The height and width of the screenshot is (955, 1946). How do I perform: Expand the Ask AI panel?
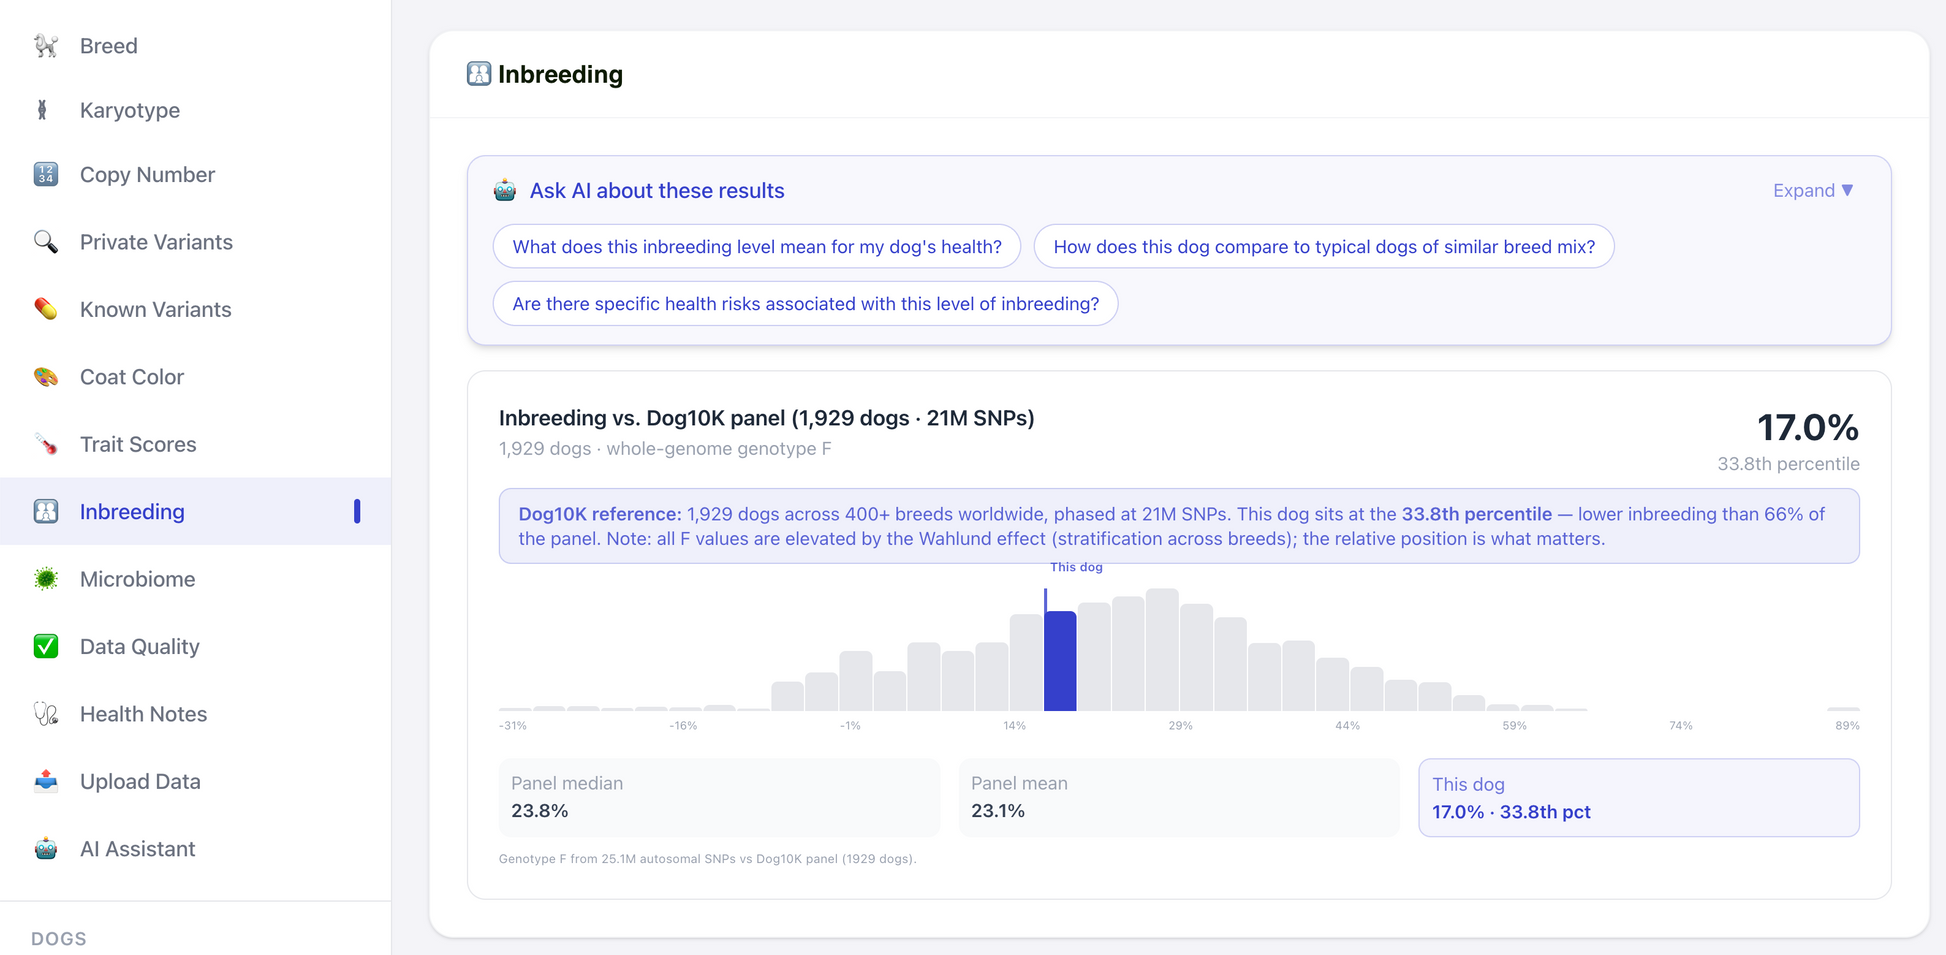[1813, 190]
